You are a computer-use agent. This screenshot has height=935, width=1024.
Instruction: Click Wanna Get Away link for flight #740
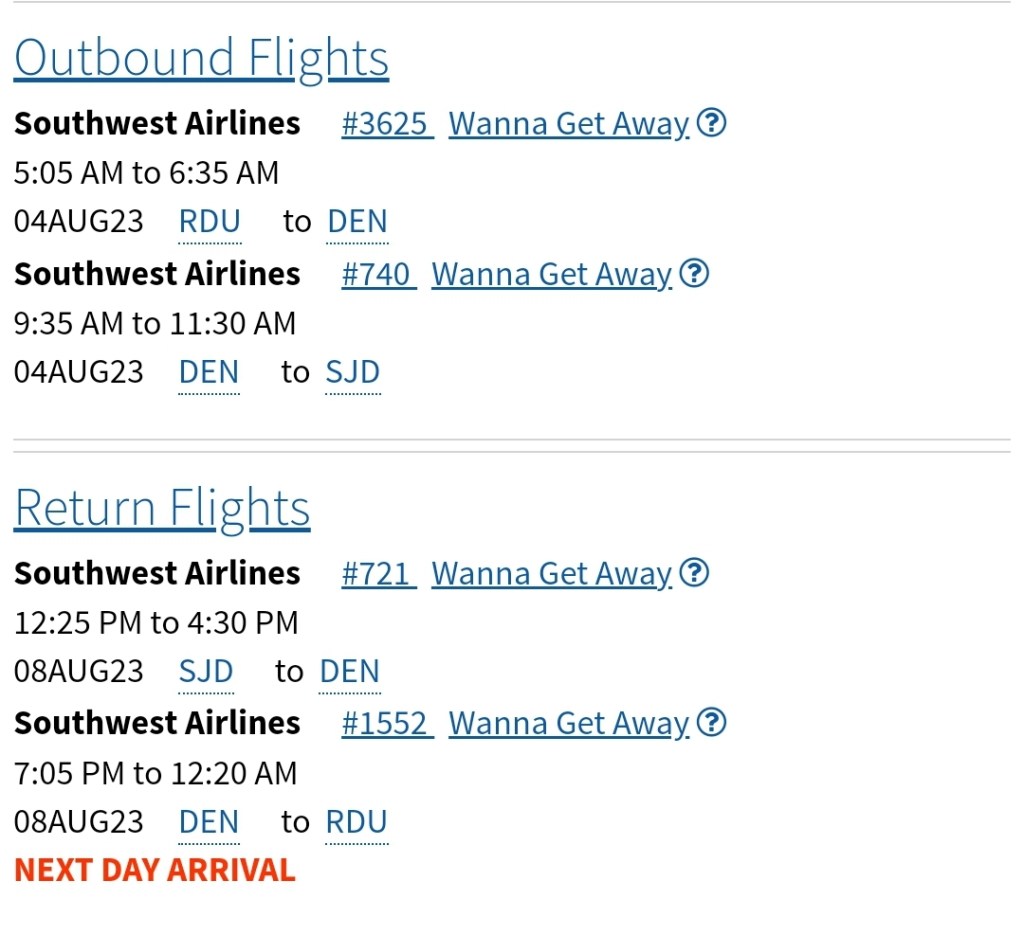point(551,274)
